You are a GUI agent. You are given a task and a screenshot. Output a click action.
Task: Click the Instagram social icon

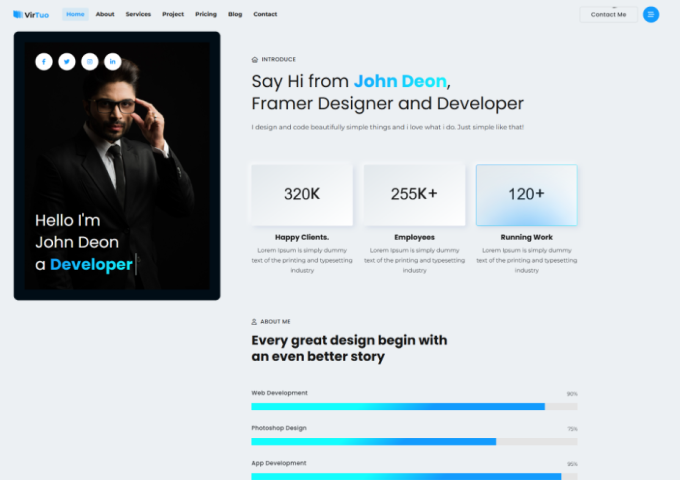tap(90, 62)
